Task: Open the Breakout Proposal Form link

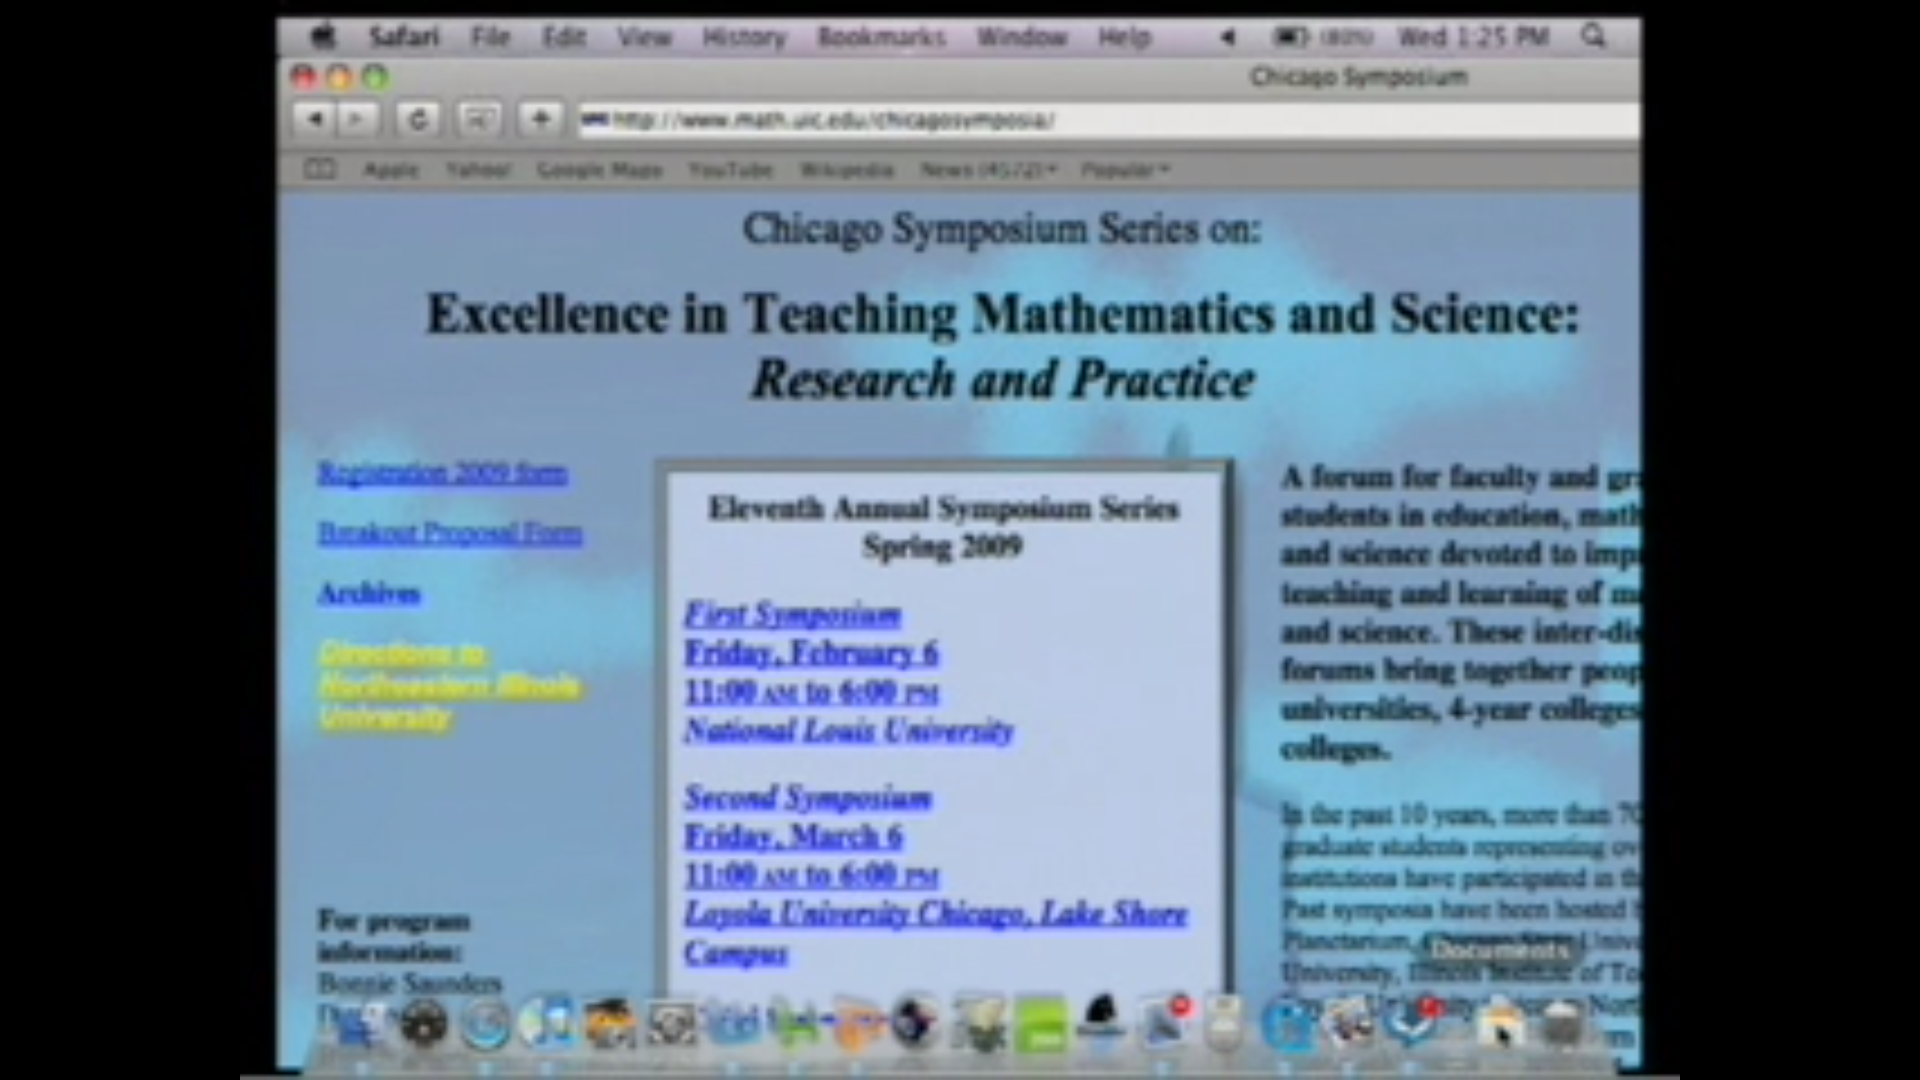Action: coord(449,533)
